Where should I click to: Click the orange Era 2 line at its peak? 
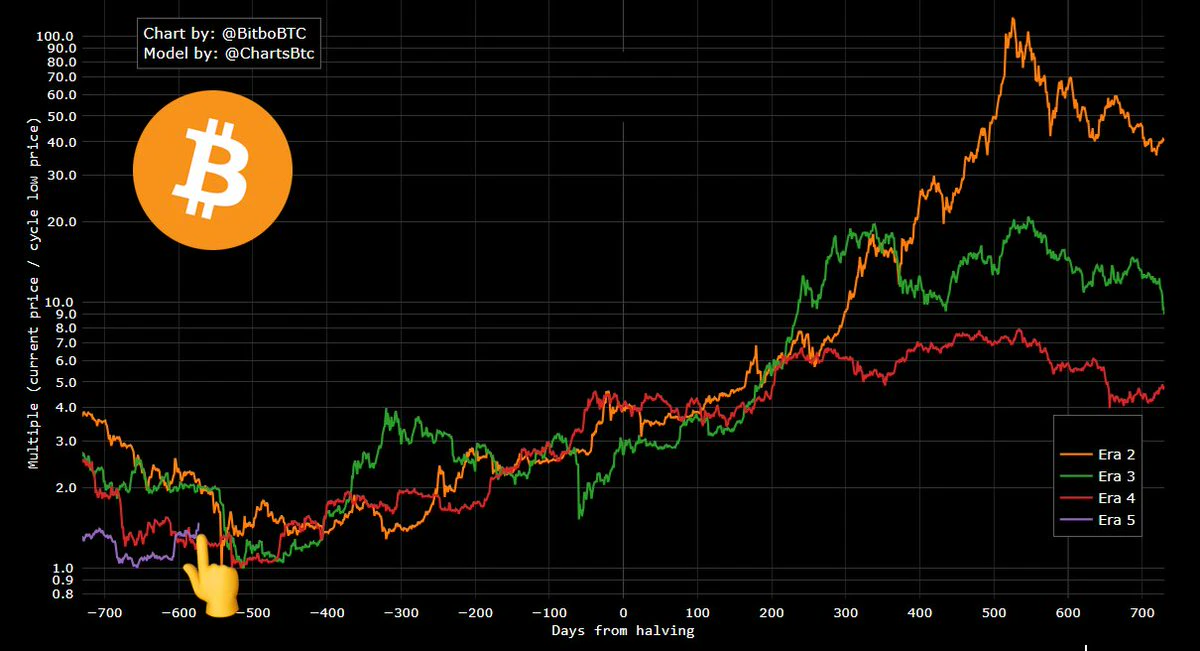(1013, 20)
